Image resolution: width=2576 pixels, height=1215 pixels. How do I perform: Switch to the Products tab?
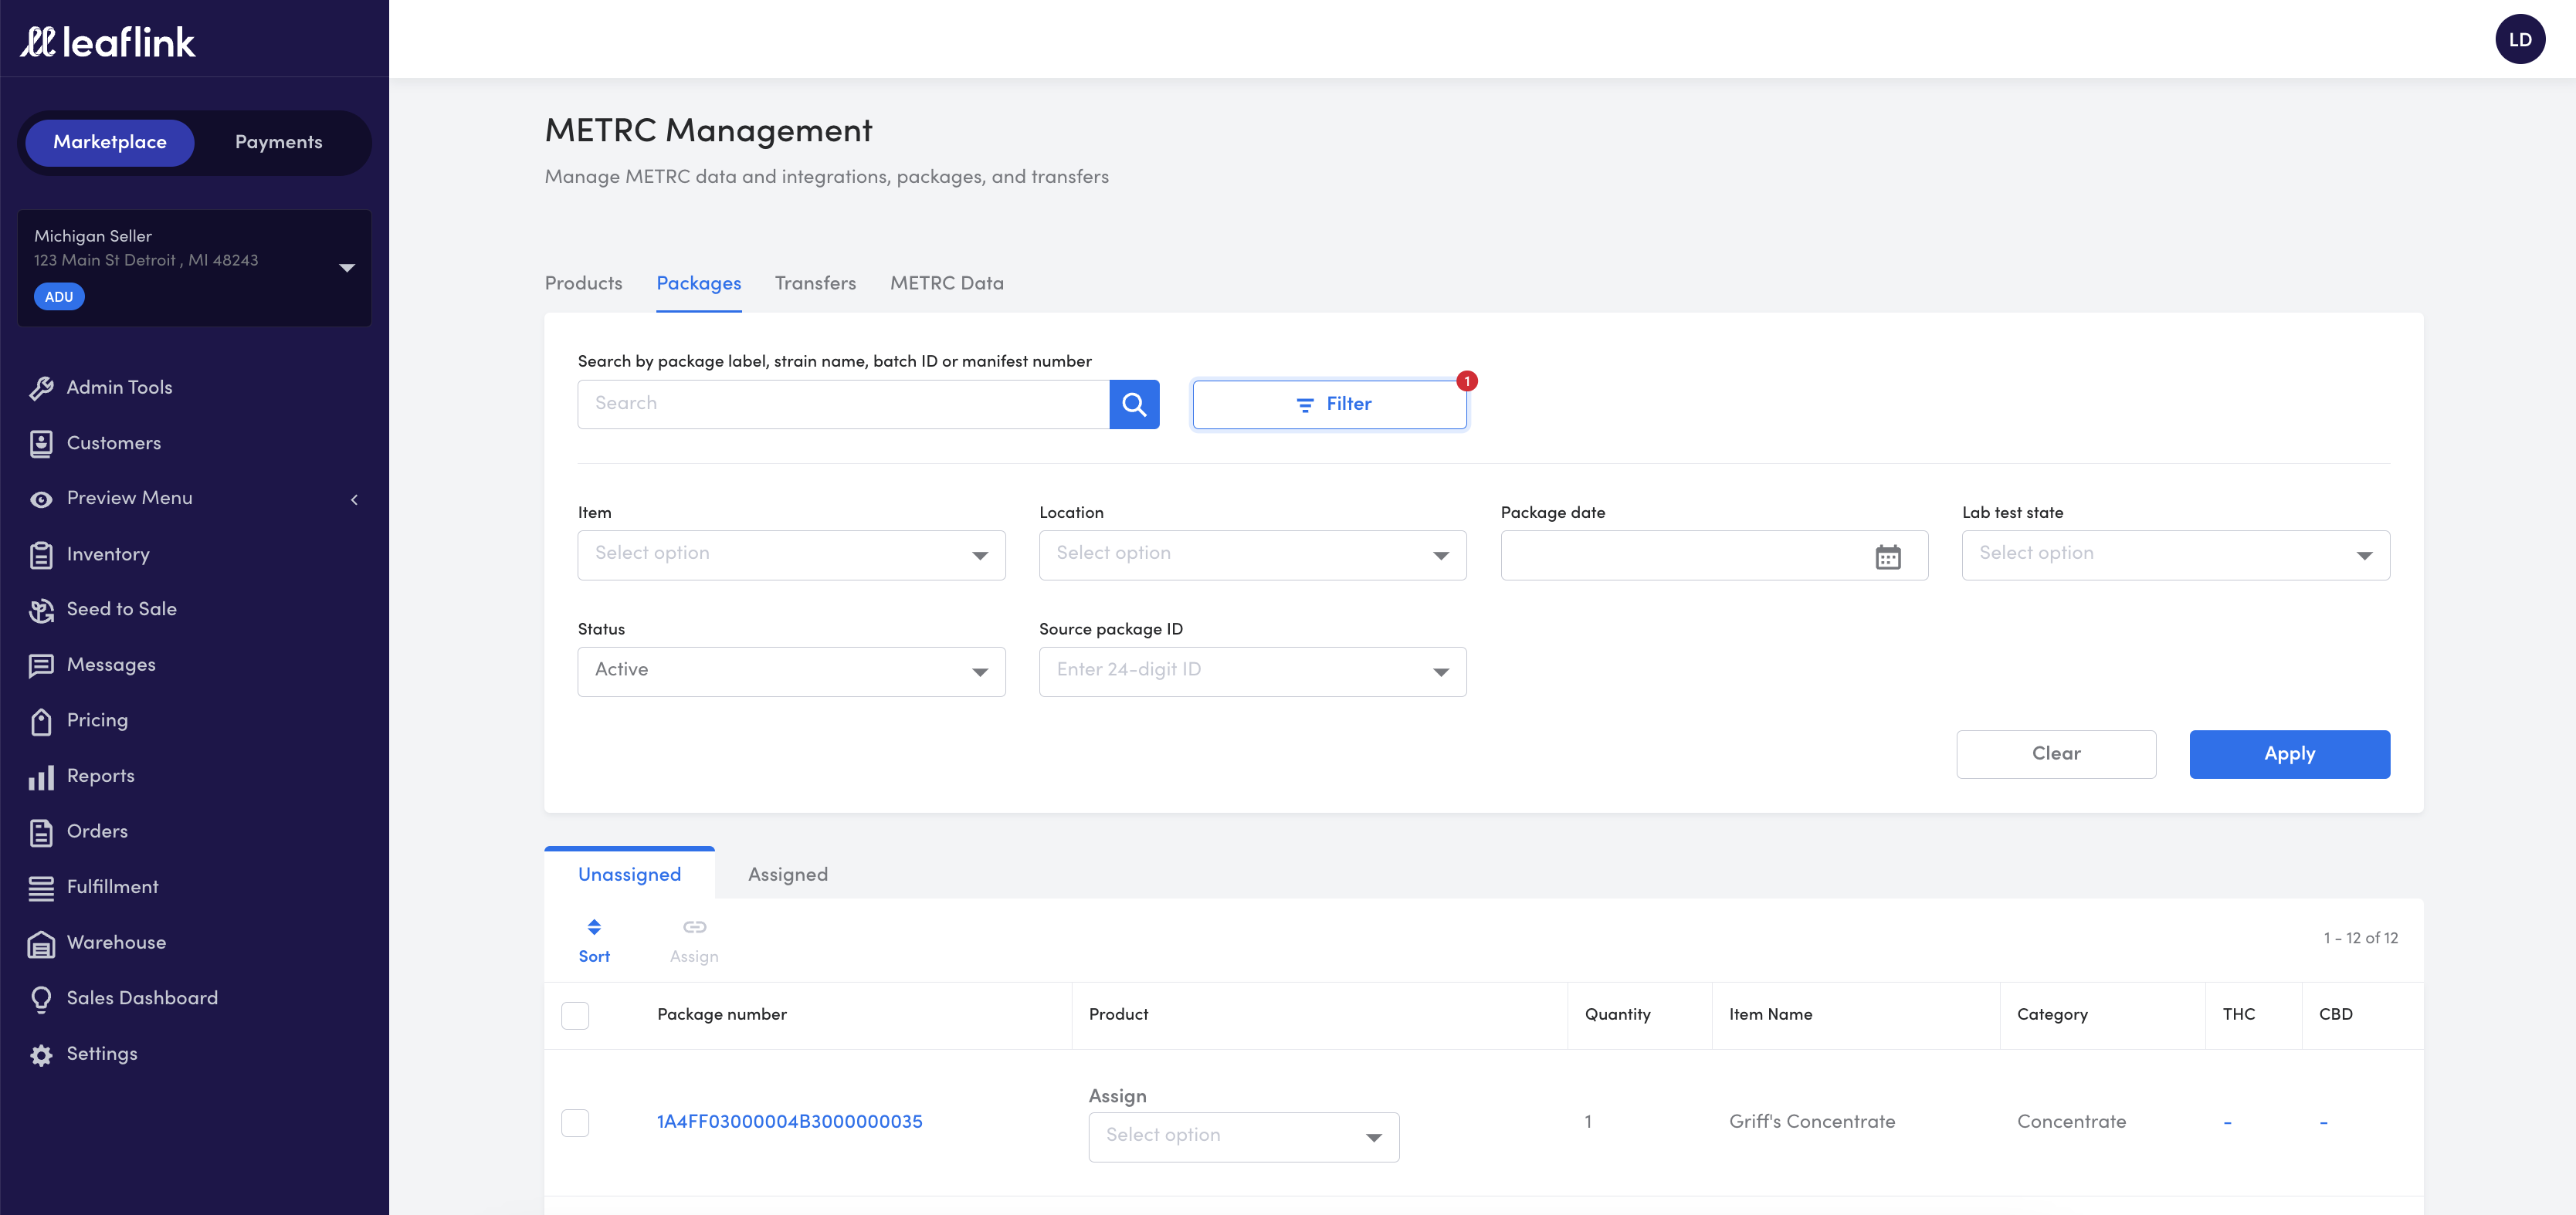coord(583,283)
